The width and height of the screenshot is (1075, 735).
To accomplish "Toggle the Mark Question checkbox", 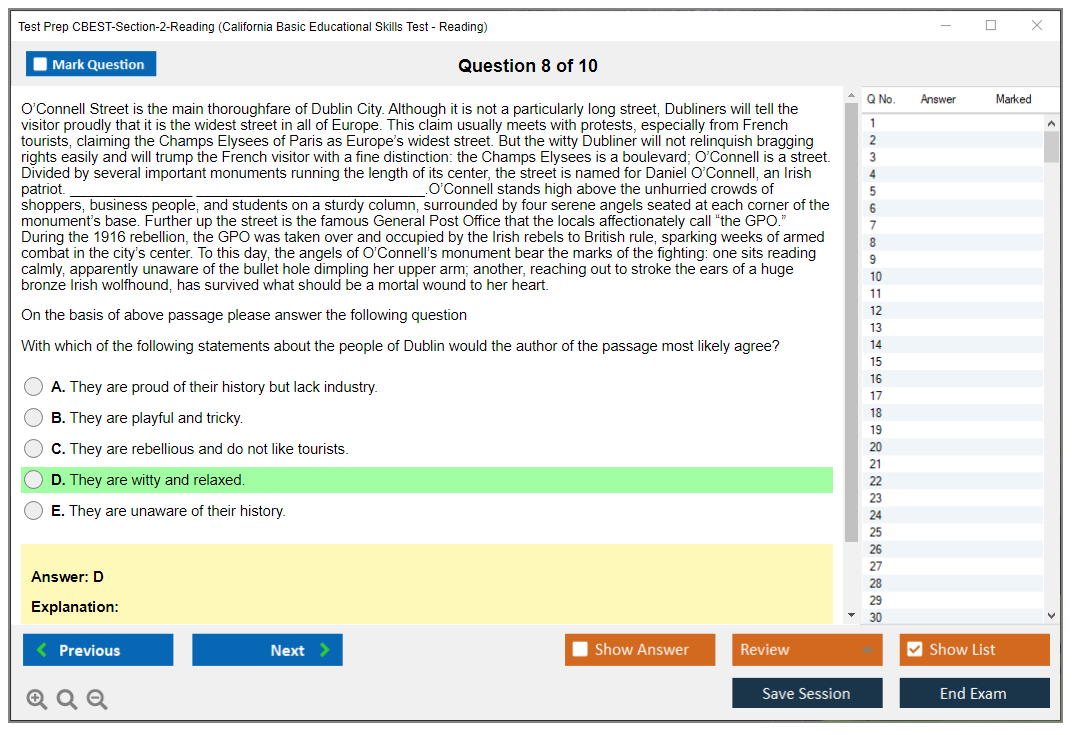I will (x=41, y=65).
